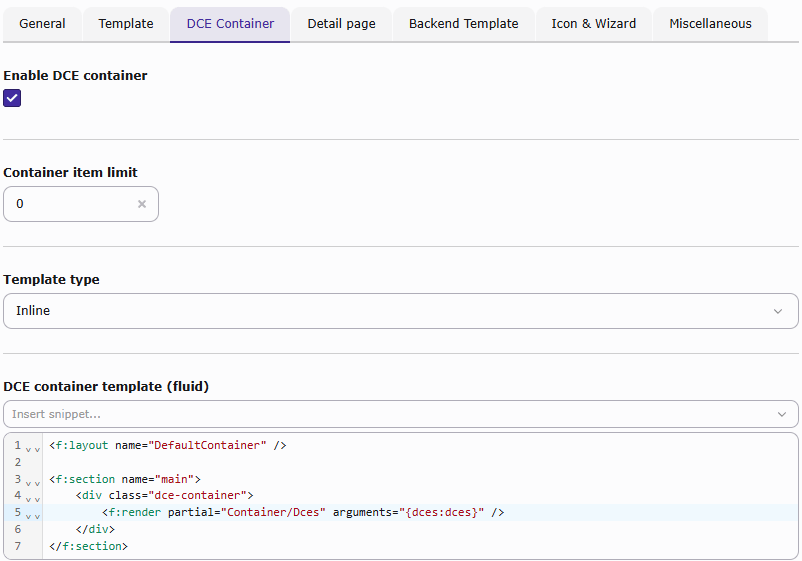Expand the Insert snippet dropdown
Viewport: 802px width, 561px height.
[x=400, y=414]
